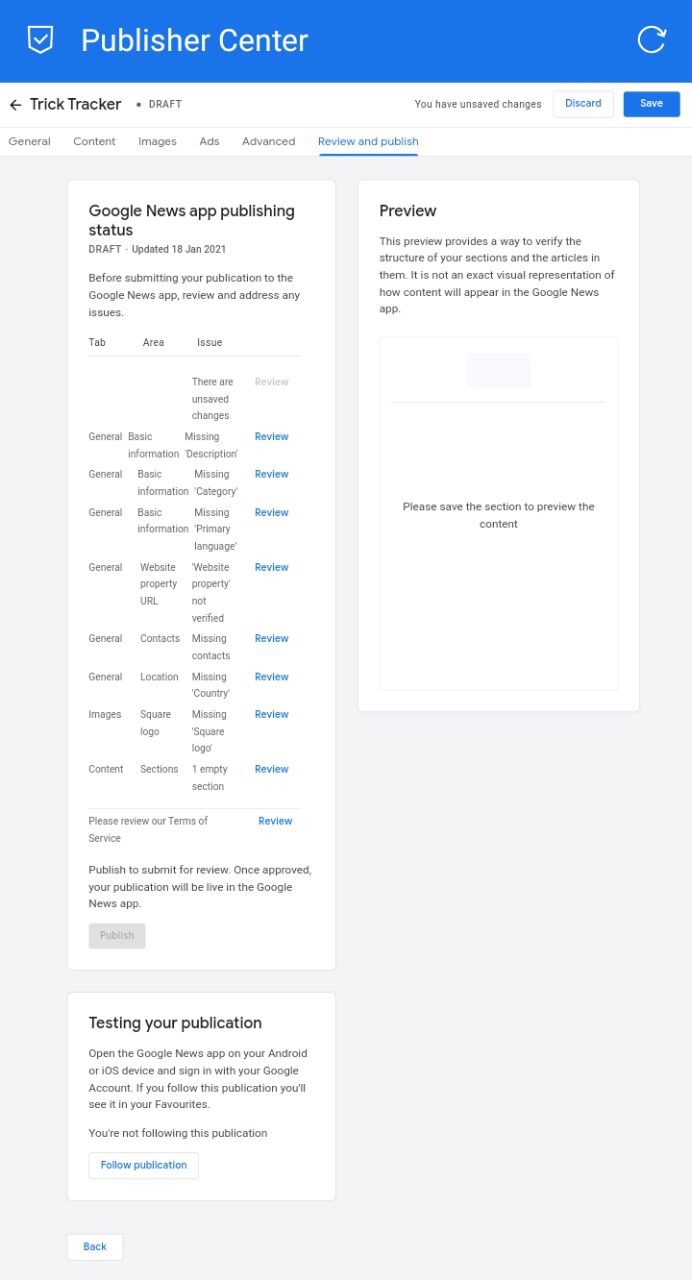Click the Follow publication button
This screenshot has width=692, height=1280.
pyautogui.click(x=143, y=1166)
